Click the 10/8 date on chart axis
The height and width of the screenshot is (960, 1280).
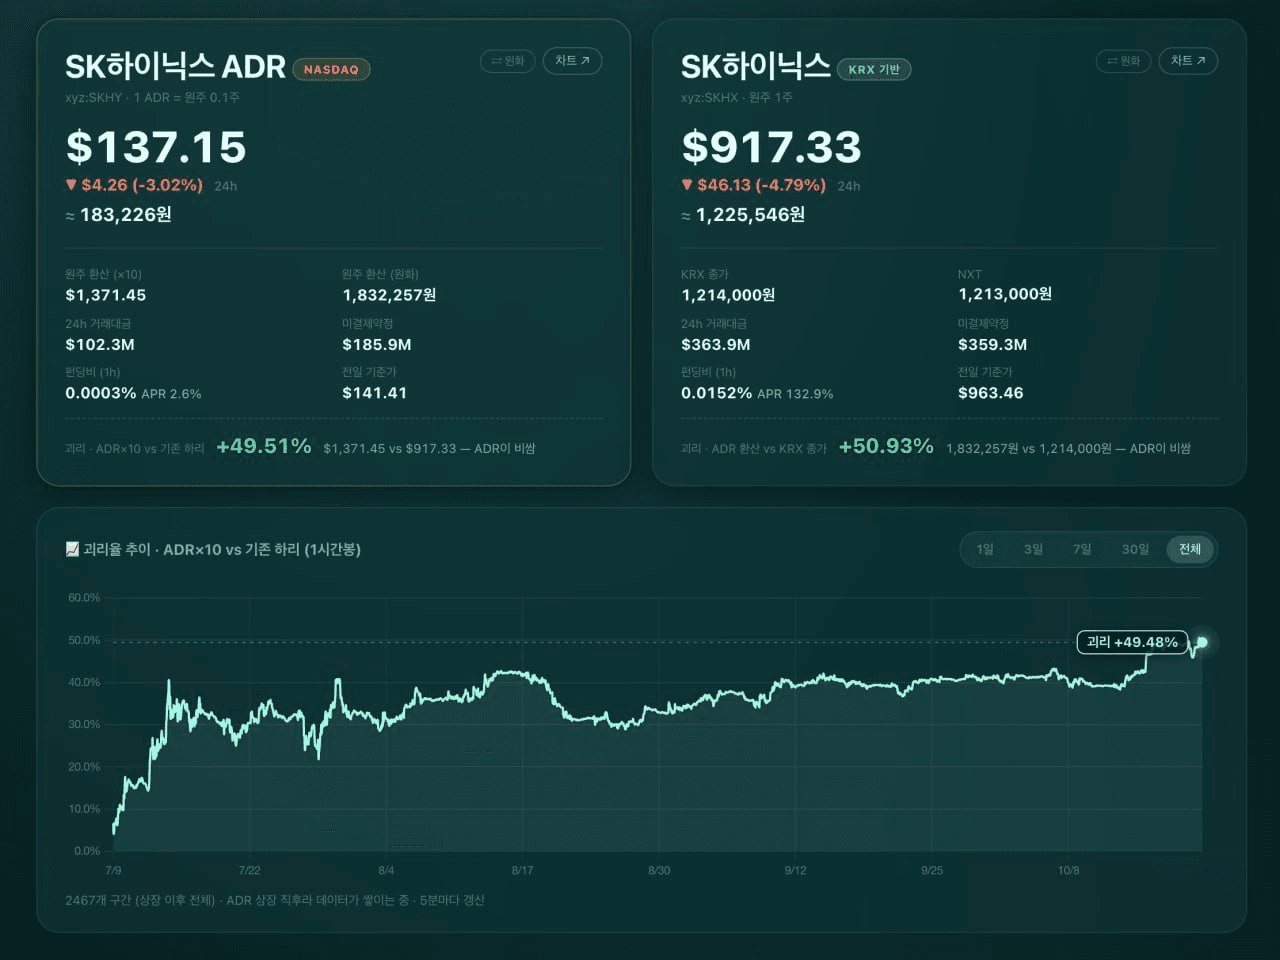coord(1068,870)
